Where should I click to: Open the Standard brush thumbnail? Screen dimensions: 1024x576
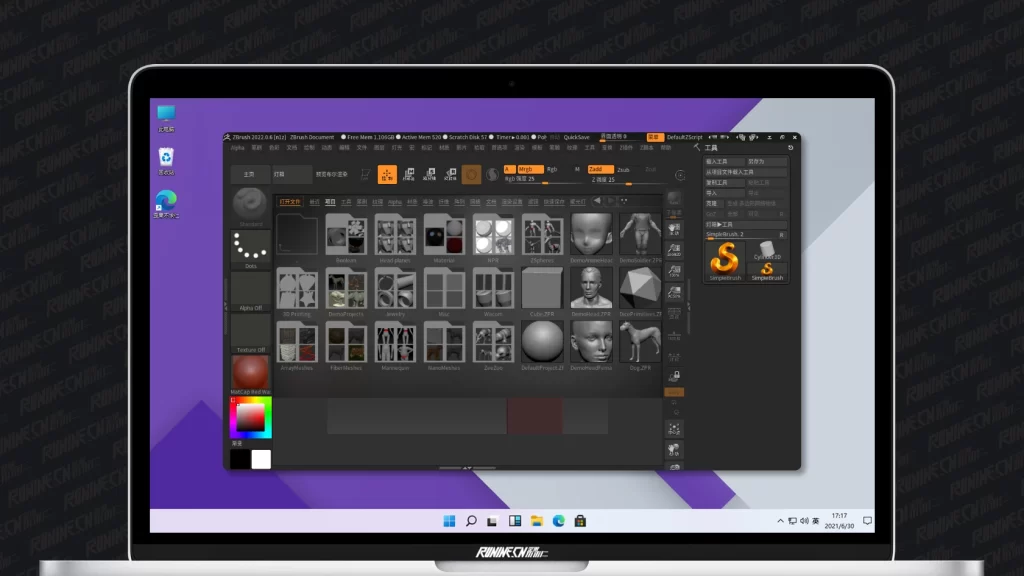coord(250,205)
